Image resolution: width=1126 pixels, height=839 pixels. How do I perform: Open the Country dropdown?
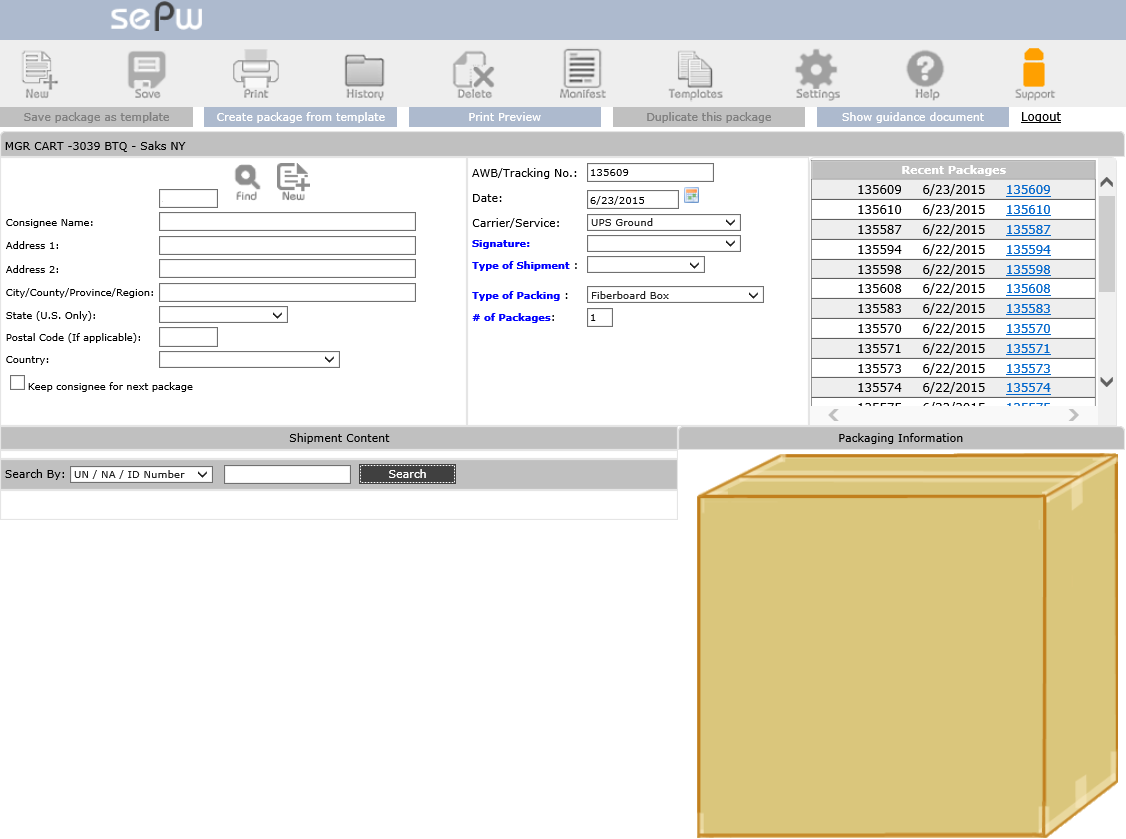pyautogui.click(x=249, y=359)
